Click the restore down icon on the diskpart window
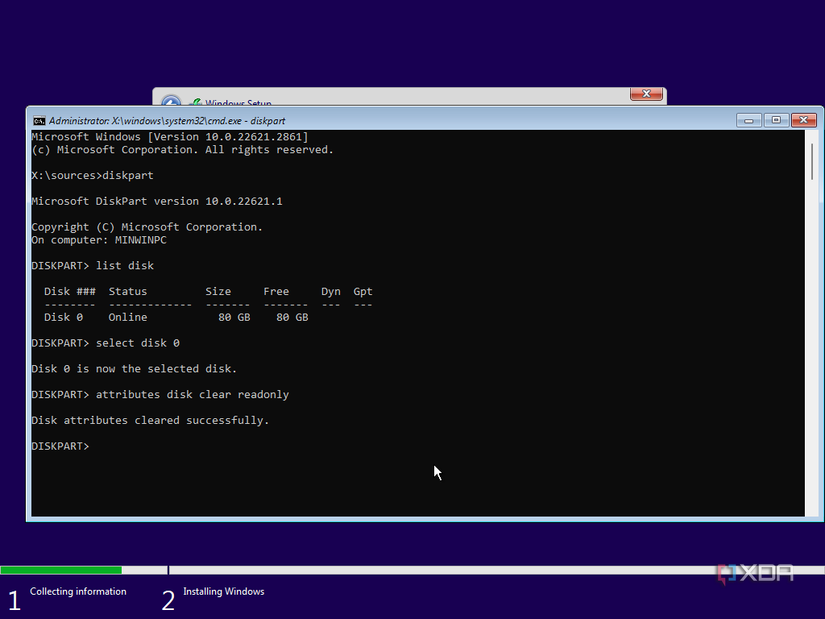Screen dimensions: 825x619 coord(775,119)
